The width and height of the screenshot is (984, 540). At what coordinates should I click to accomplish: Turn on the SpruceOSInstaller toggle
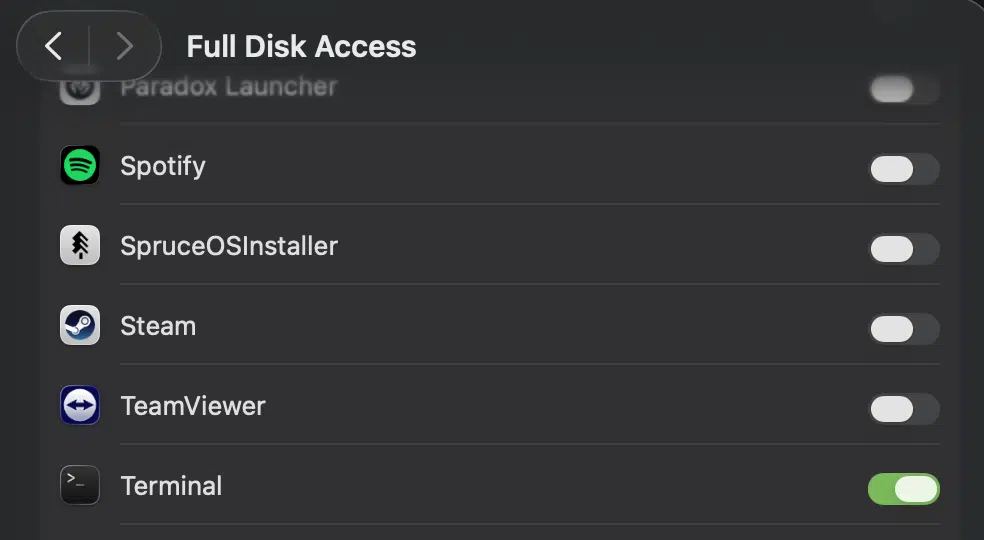[904, 249]
